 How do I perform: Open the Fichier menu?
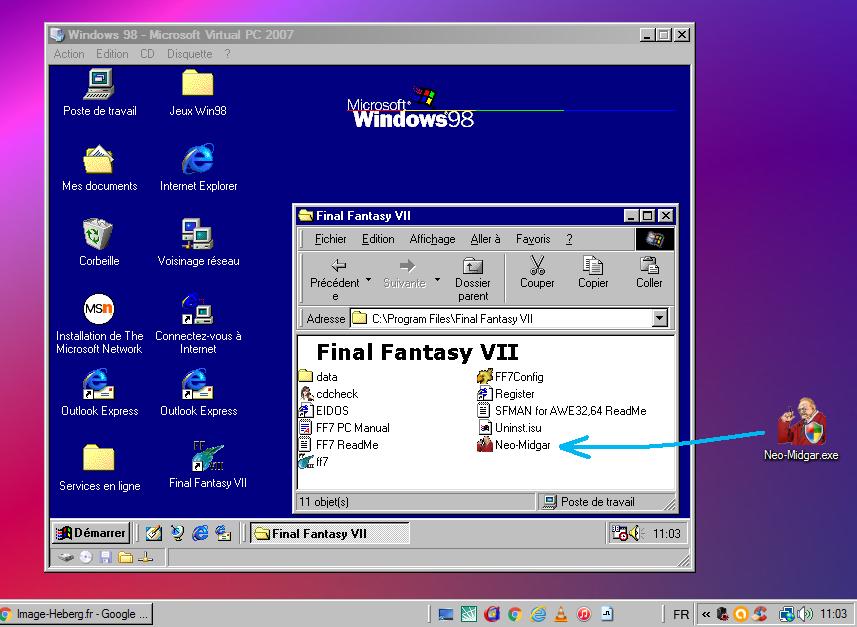tap(330, 239)
